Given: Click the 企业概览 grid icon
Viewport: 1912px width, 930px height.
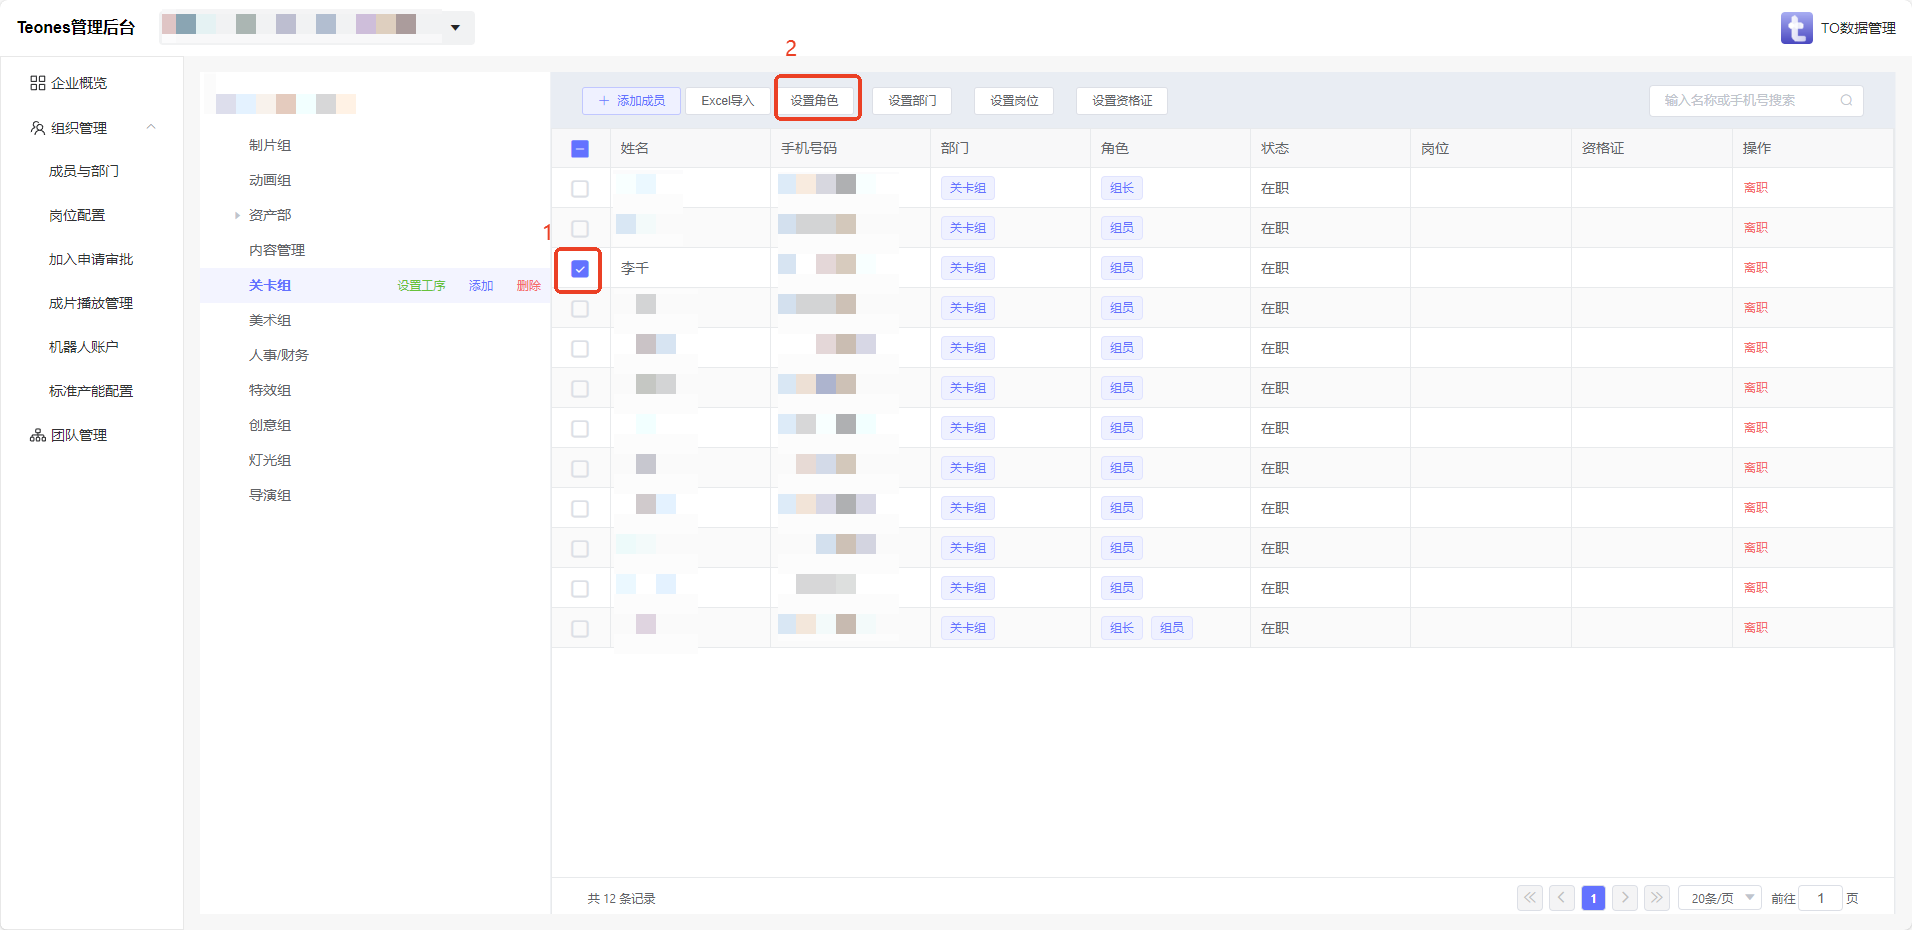Looking at the screenshot, I should pyautogui.click(x=38, y=83).
